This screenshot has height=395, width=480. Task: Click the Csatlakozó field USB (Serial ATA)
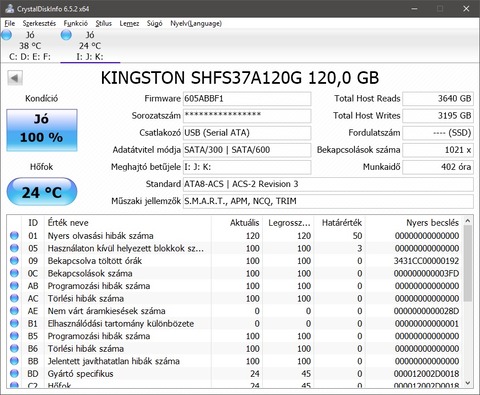[247, 133]
